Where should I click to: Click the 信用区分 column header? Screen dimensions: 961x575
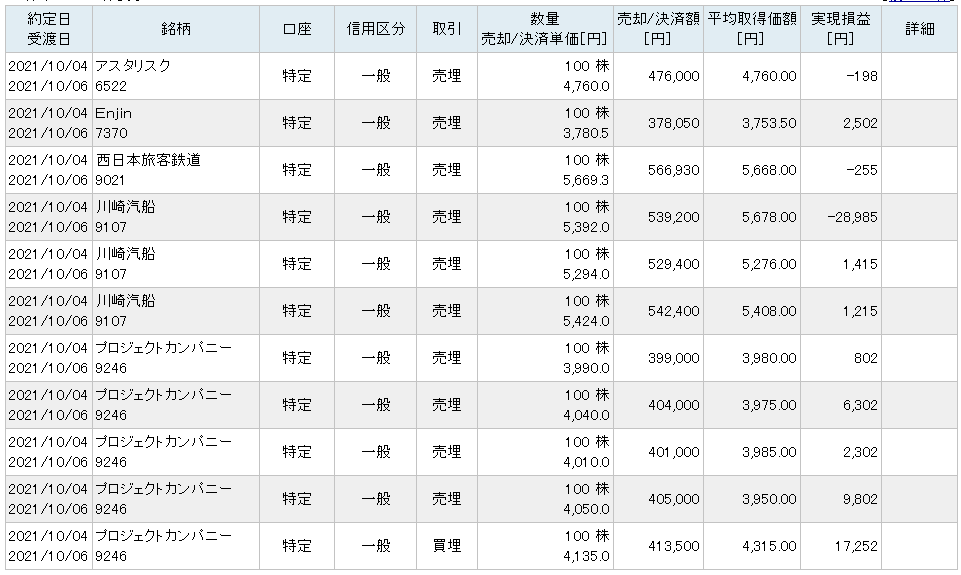[376, 29]
